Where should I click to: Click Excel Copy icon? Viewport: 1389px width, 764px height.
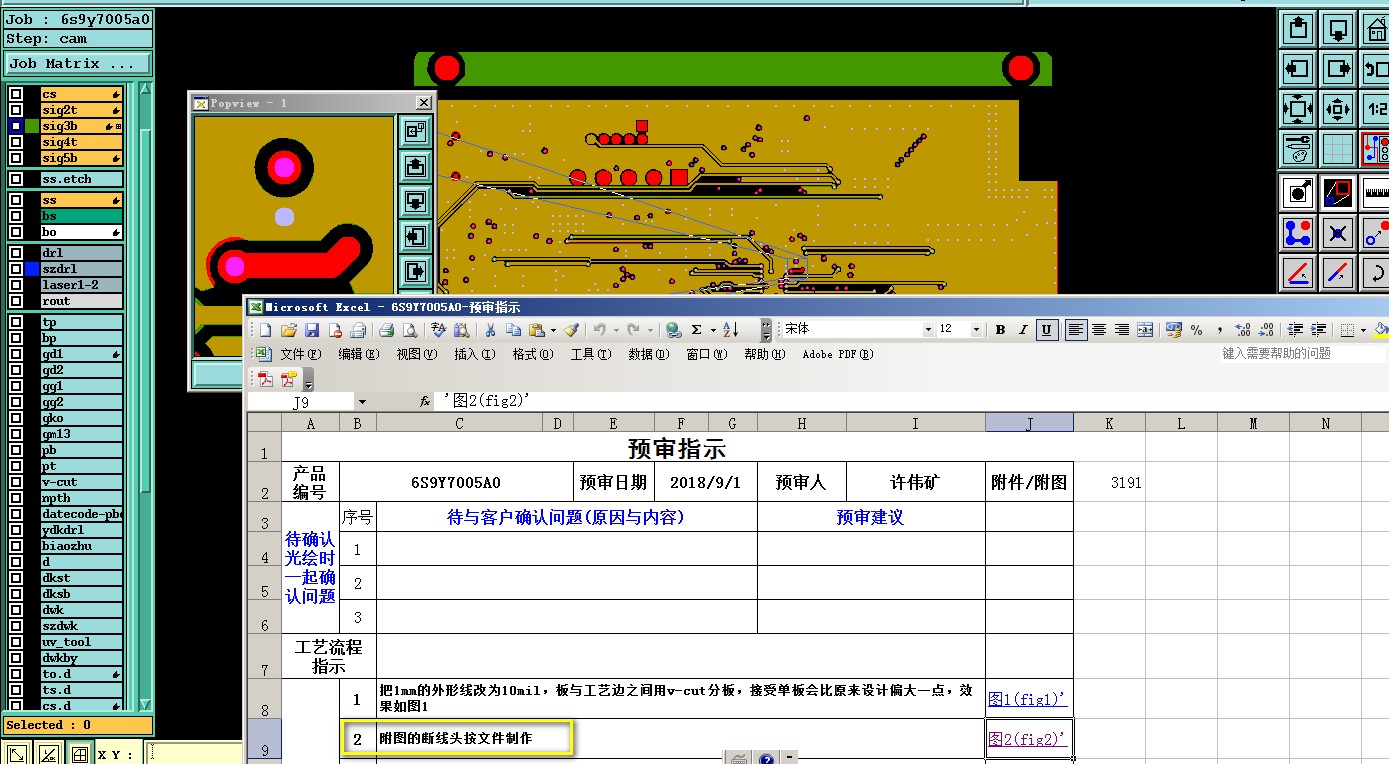click(513, 330)
